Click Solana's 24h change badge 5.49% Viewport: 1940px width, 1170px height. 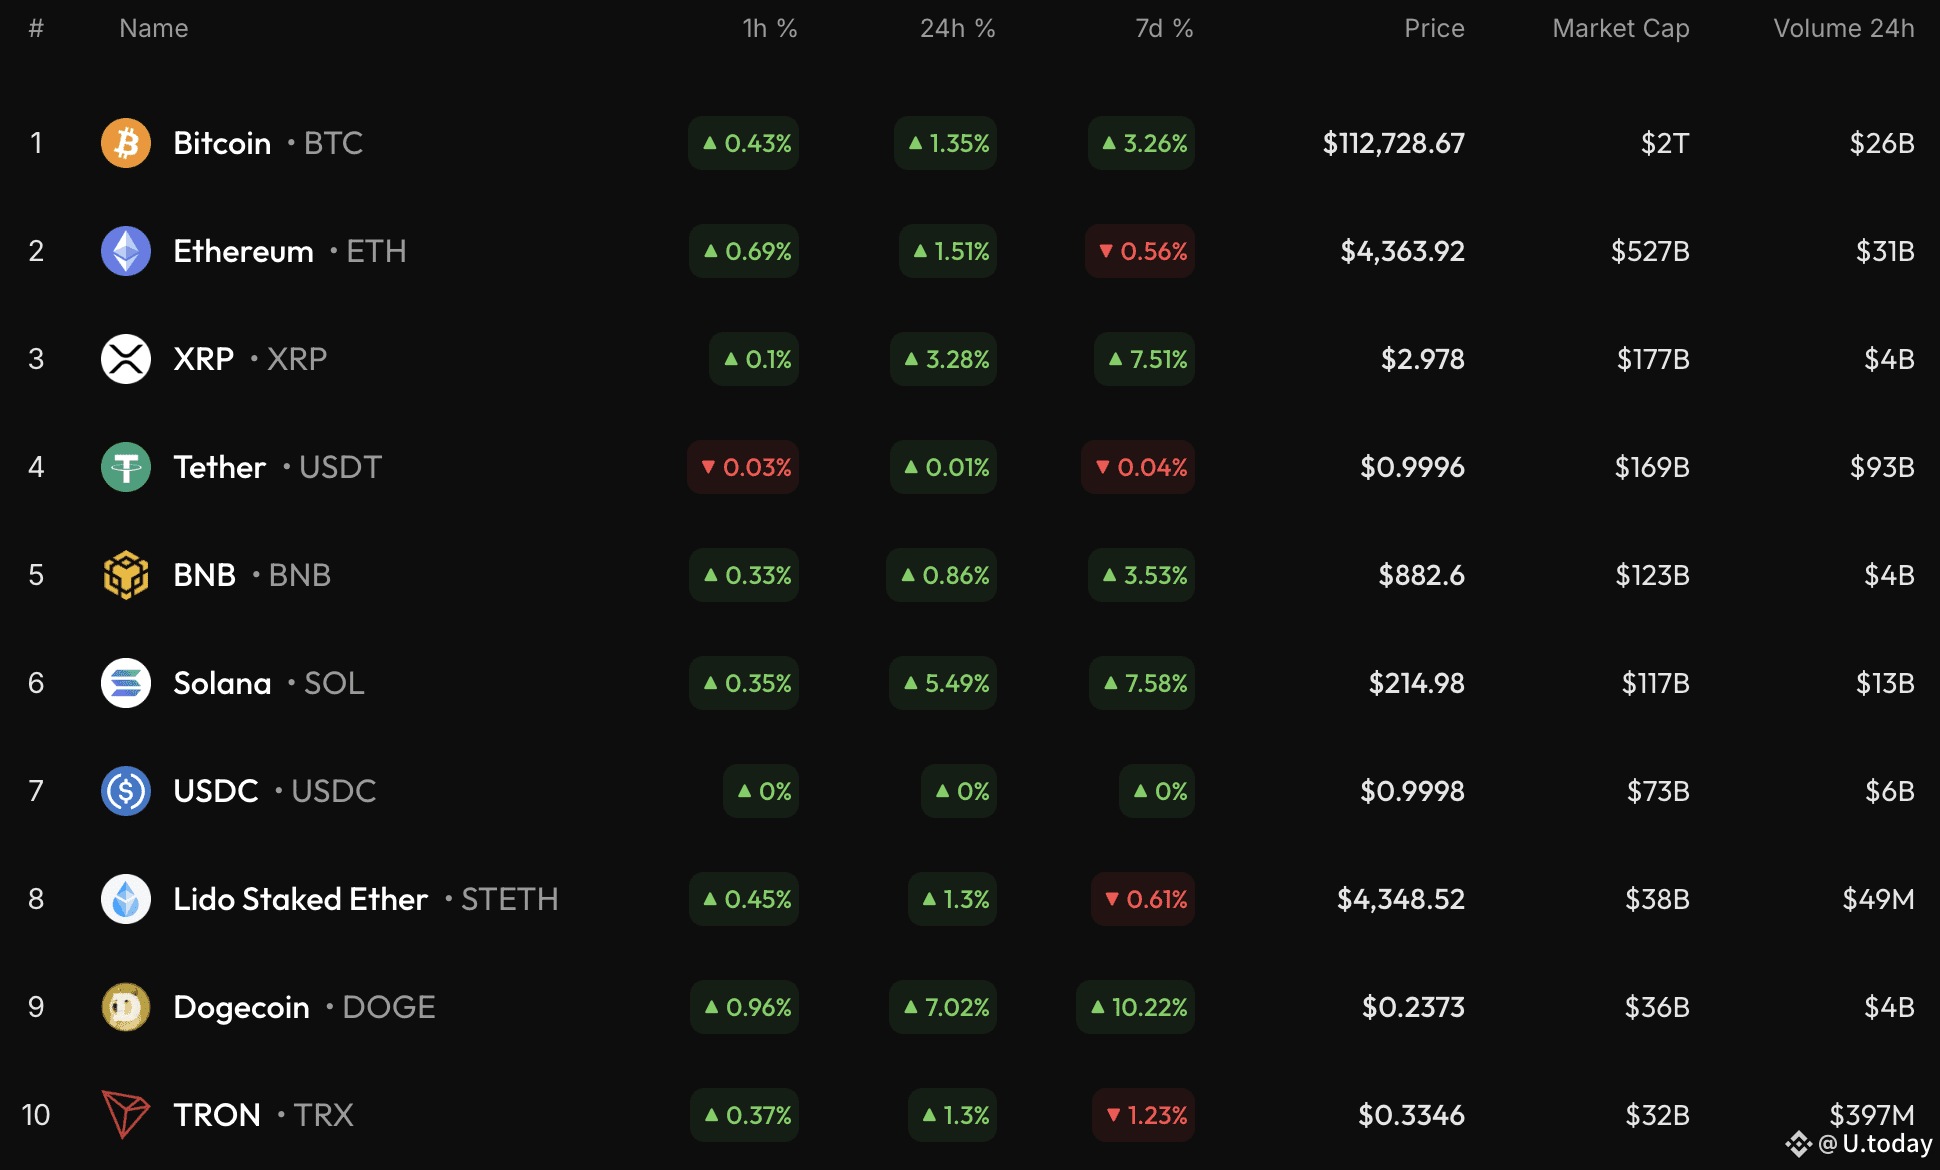(943, 683)
